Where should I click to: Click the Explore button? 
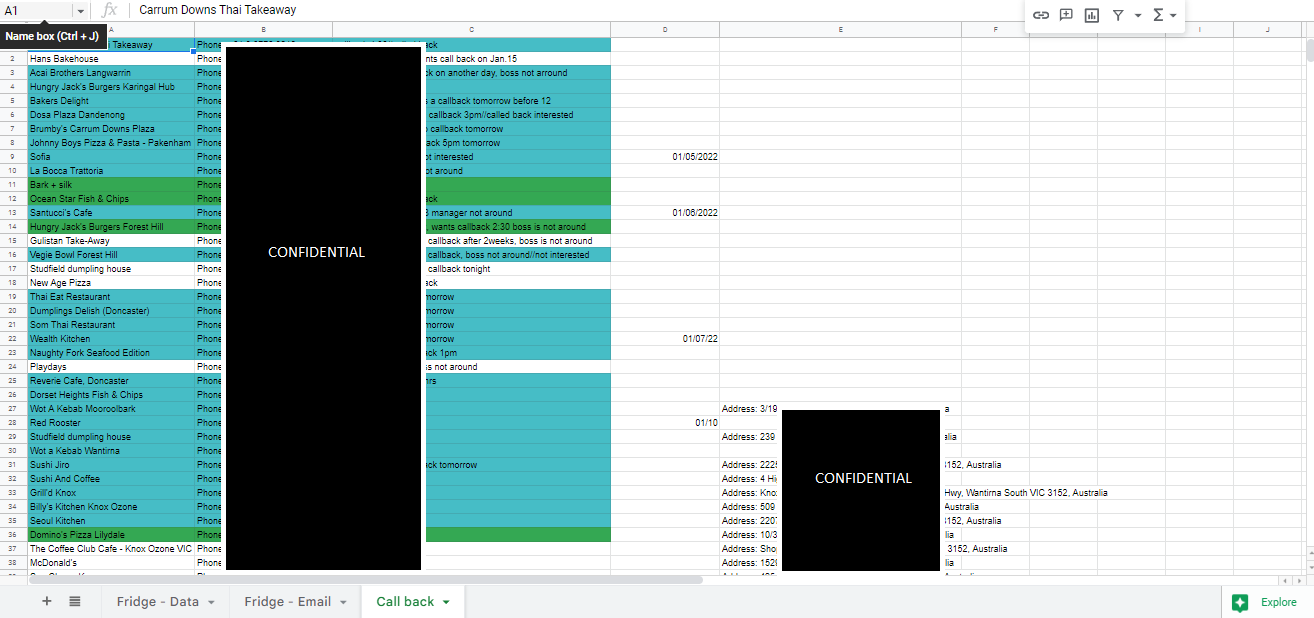pos(1267,602)
